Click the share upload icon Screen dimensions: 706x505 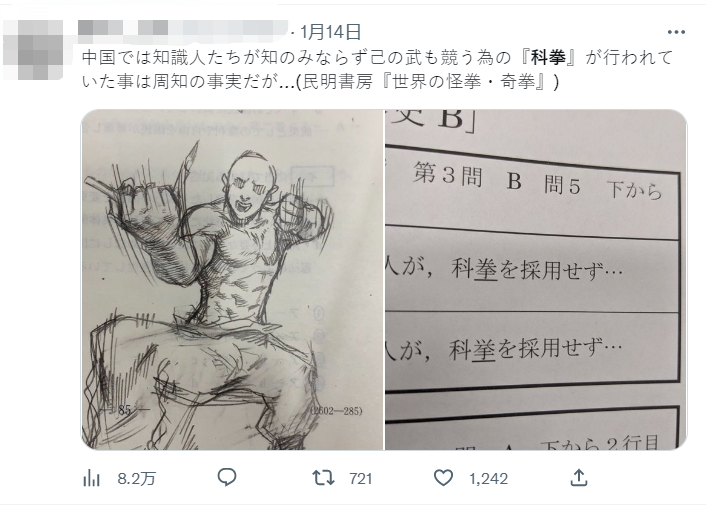point(579,478)
